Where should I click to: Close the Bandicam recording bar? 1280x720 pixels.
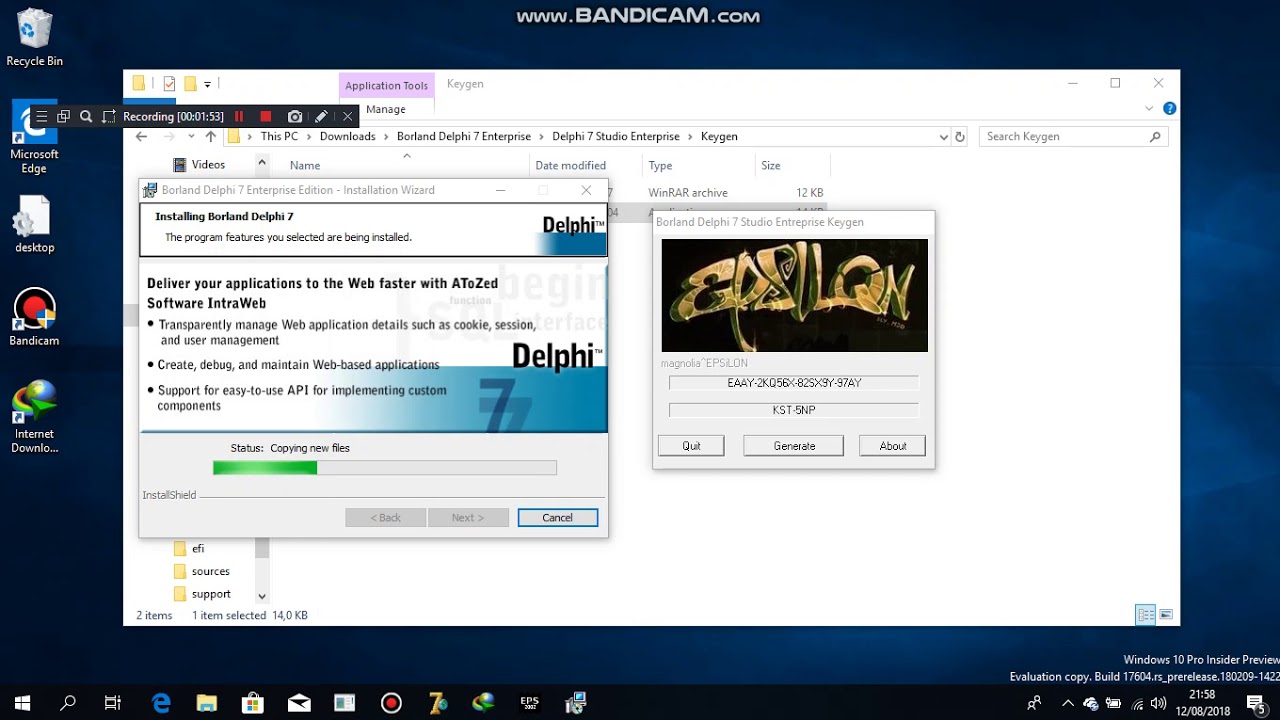pos(347,117)
